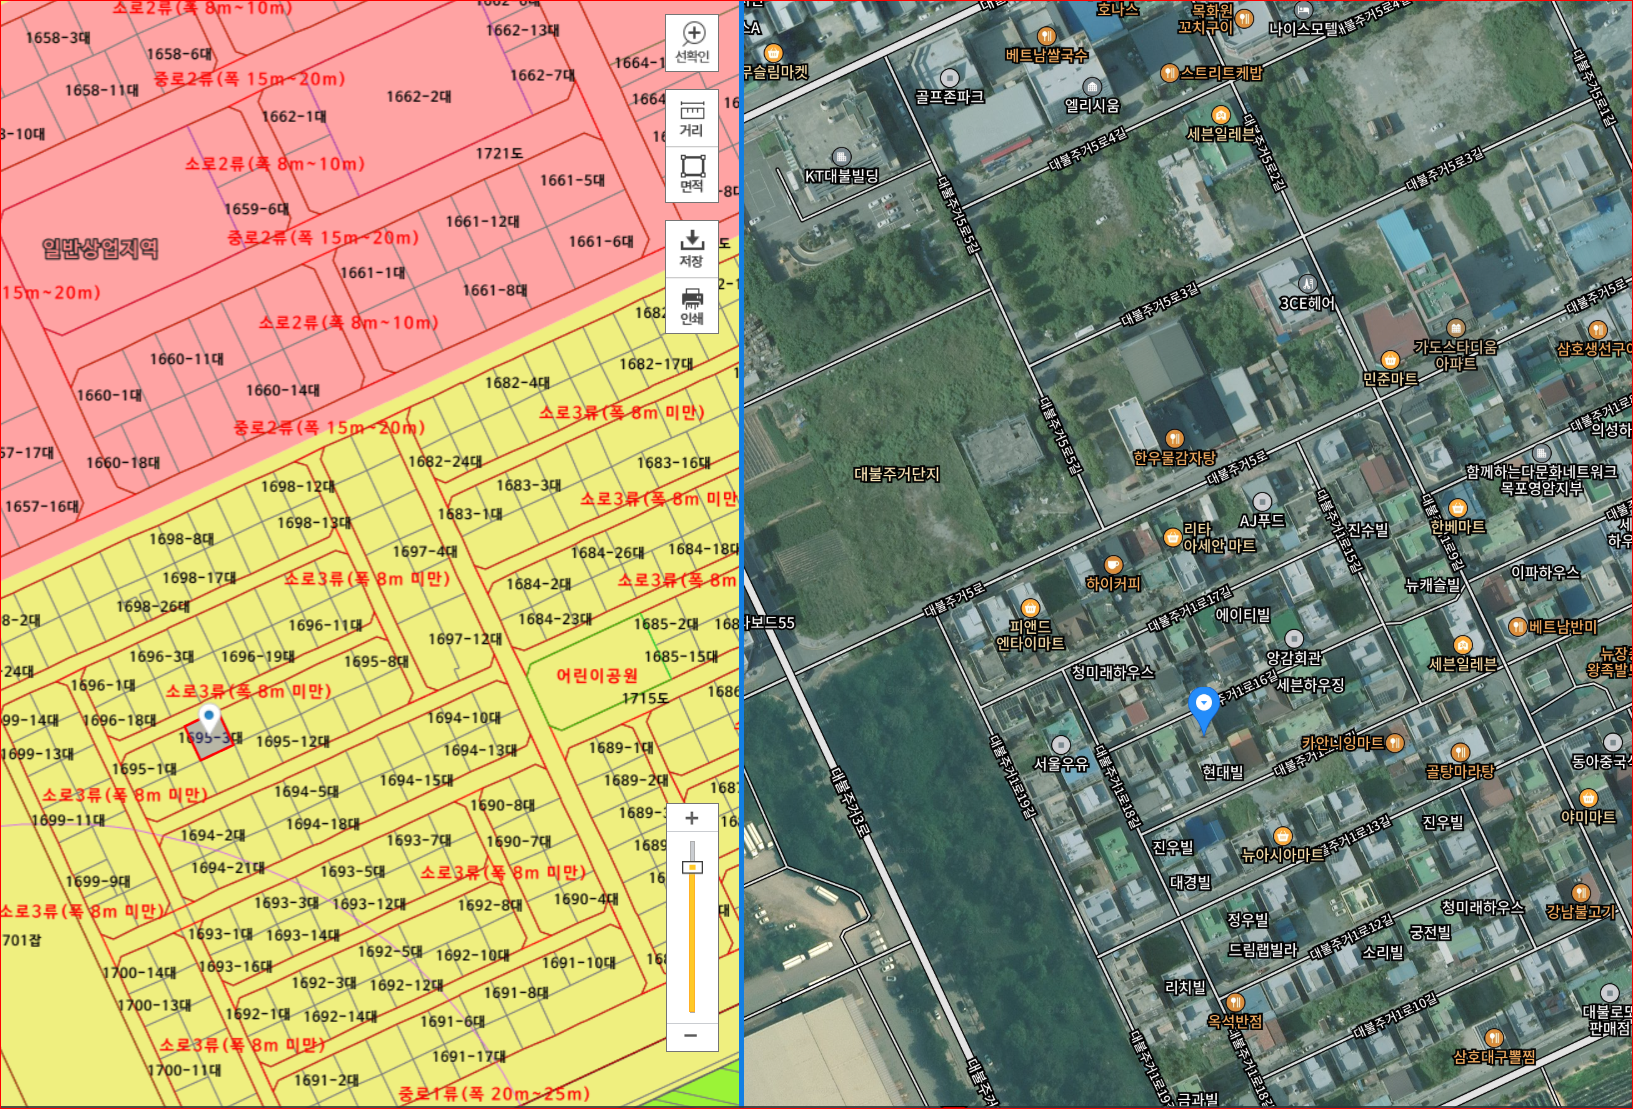
Task: Click the 엘리시움 place marker
Action: coord(1092,96)
